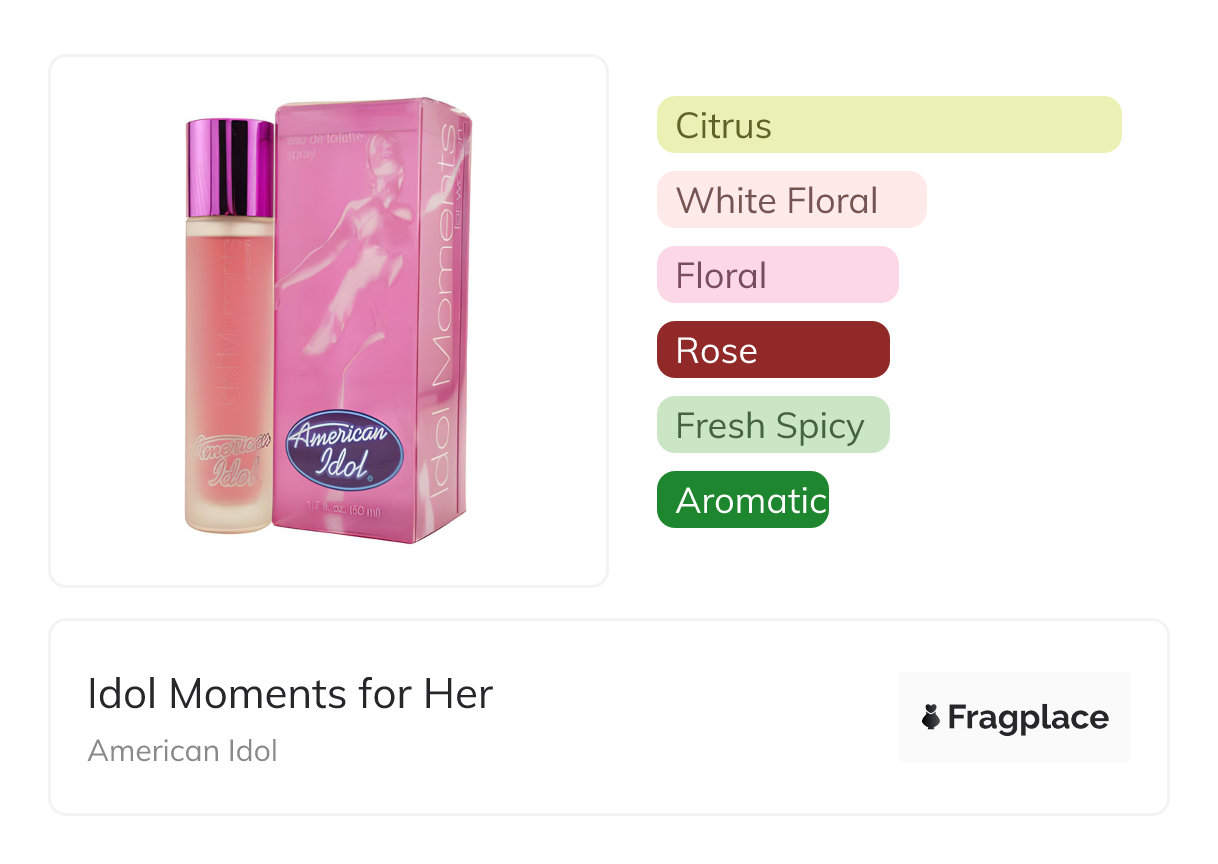Select the Aromatic accord bar
The width and height of the screenshot is (1218, 864).
[x=742, y=500]
